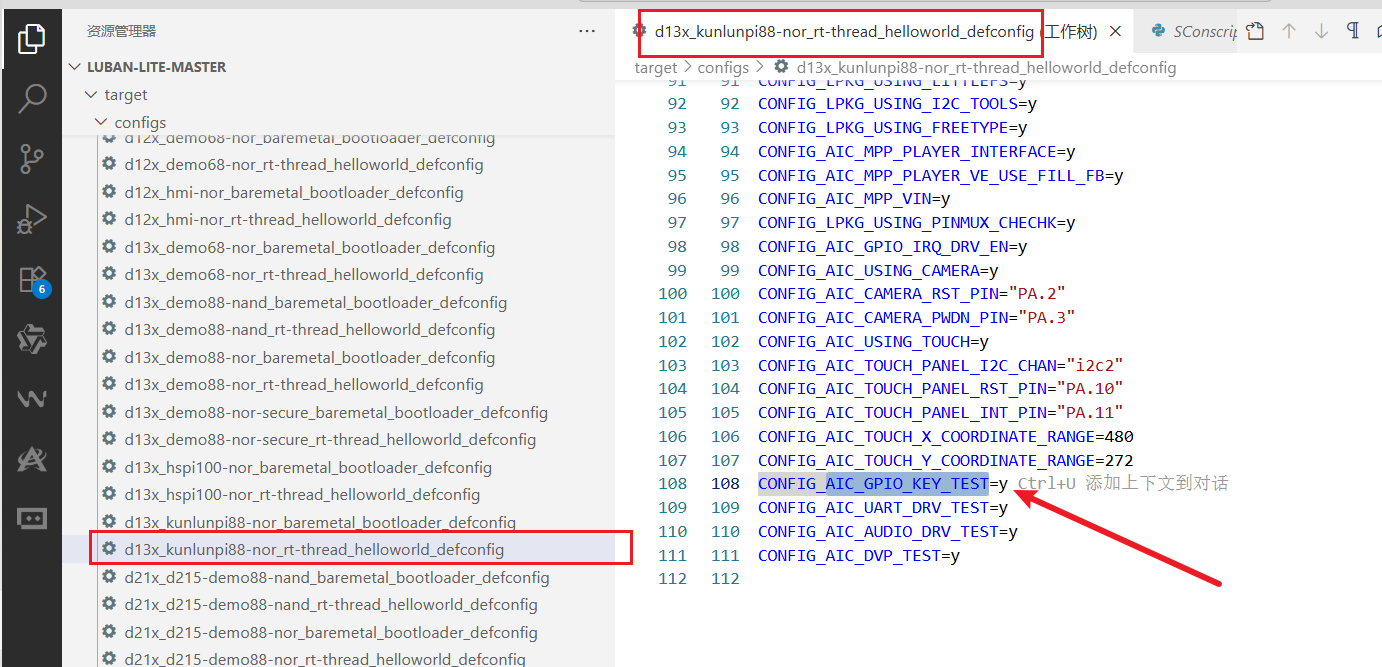Click the CONFIG_AIC_UART_DRV_TEST=y line
This screenshot has height=667, width=1382.
point(883,508)
